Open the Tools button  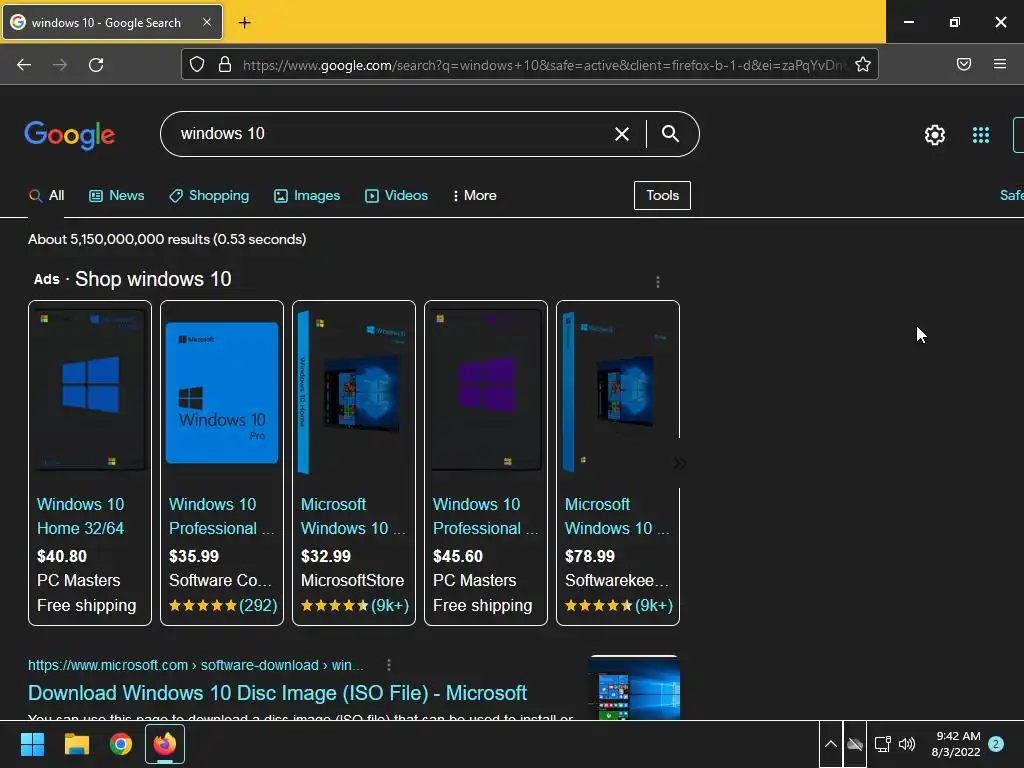pyautogui.click(x=662, y=195)
